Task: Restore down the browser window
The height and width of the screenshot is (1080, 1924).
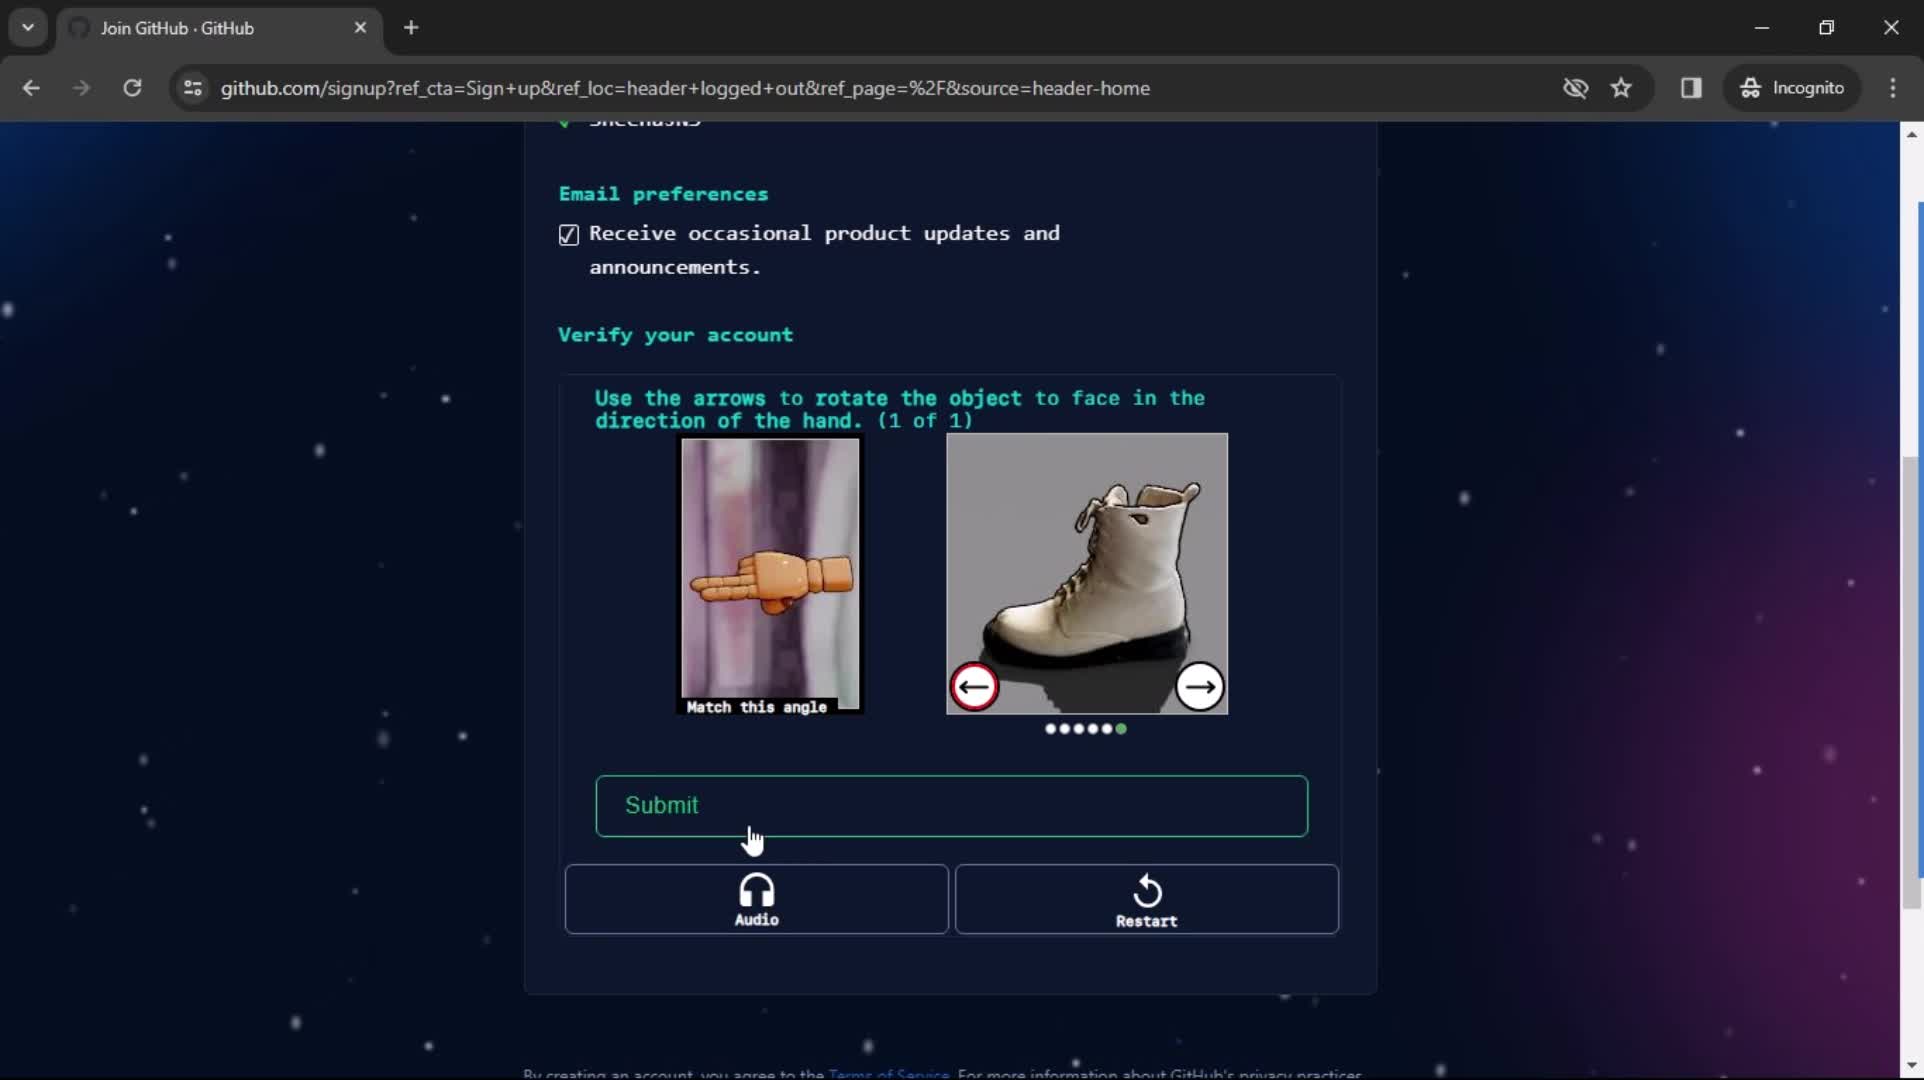Action: [1826, 28]
